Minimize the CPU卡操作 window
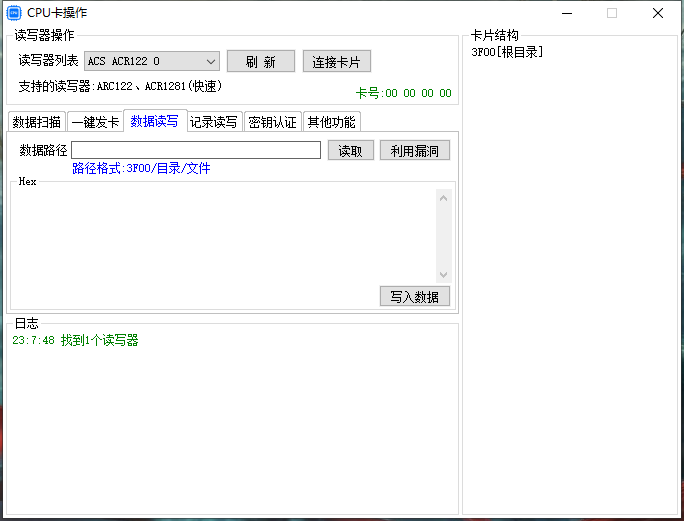The image size is (684, 521). pos(567,13)
